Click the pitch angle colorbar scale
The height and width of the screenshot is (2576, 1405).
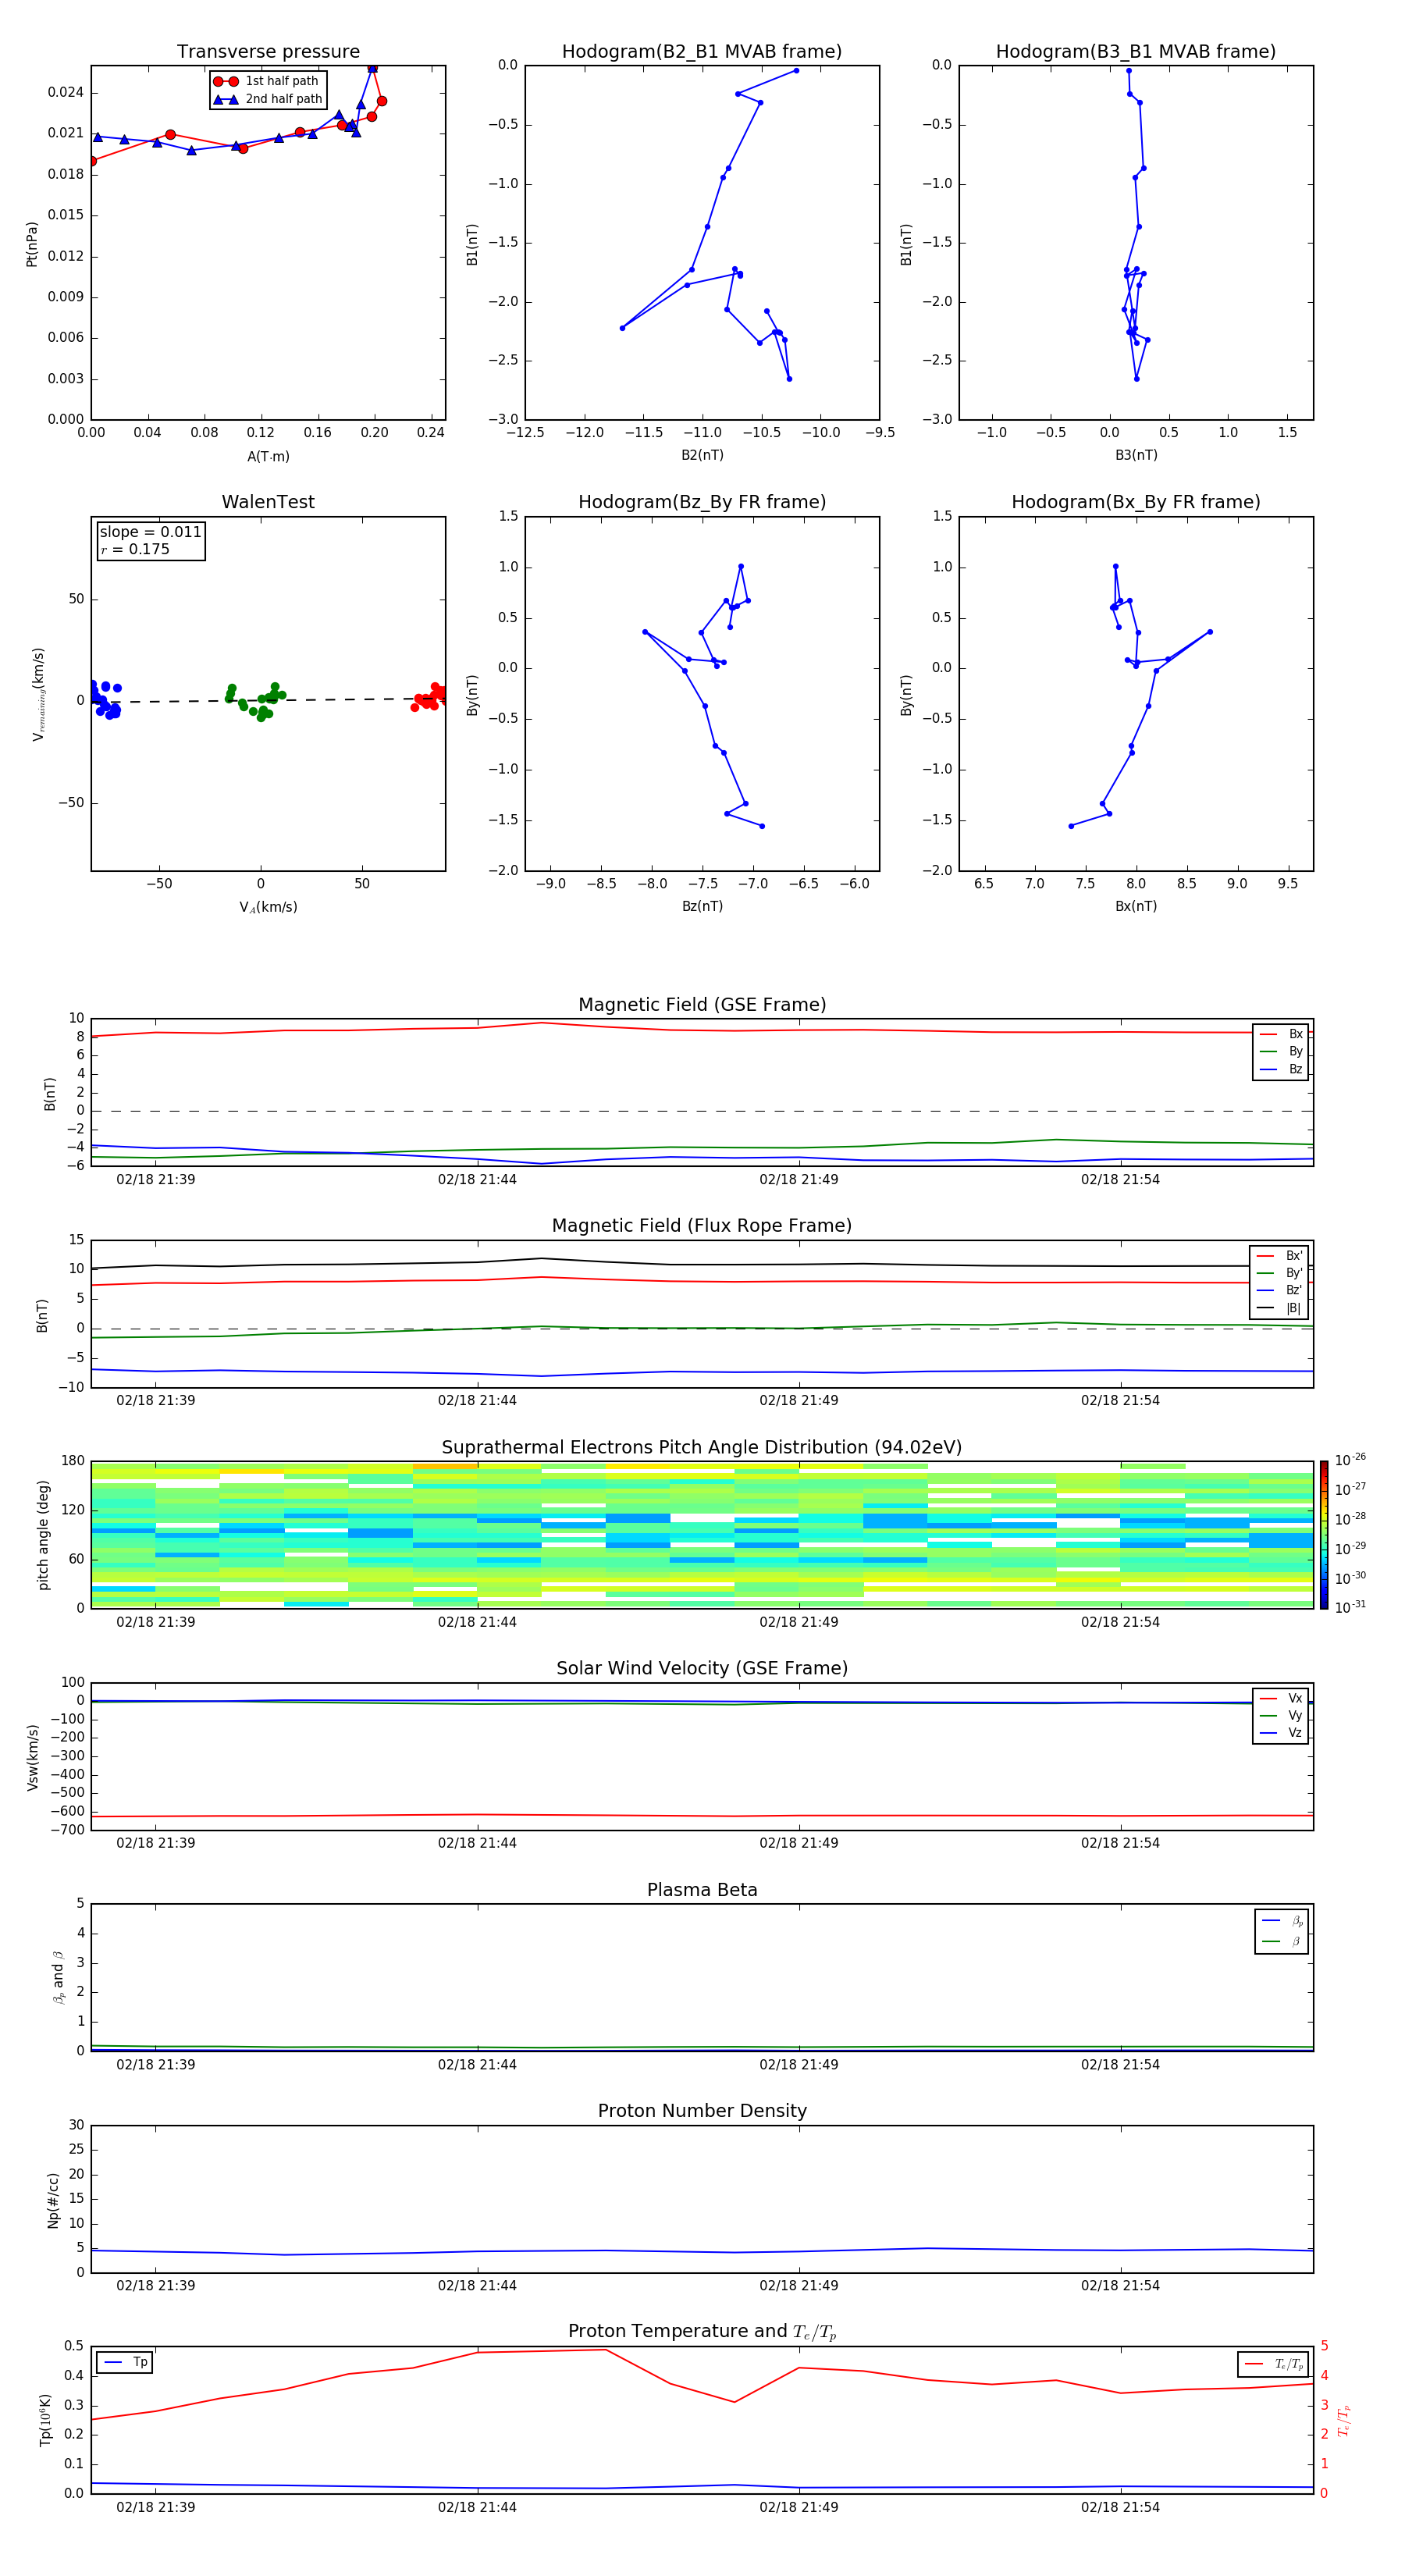[1324, 1534]
